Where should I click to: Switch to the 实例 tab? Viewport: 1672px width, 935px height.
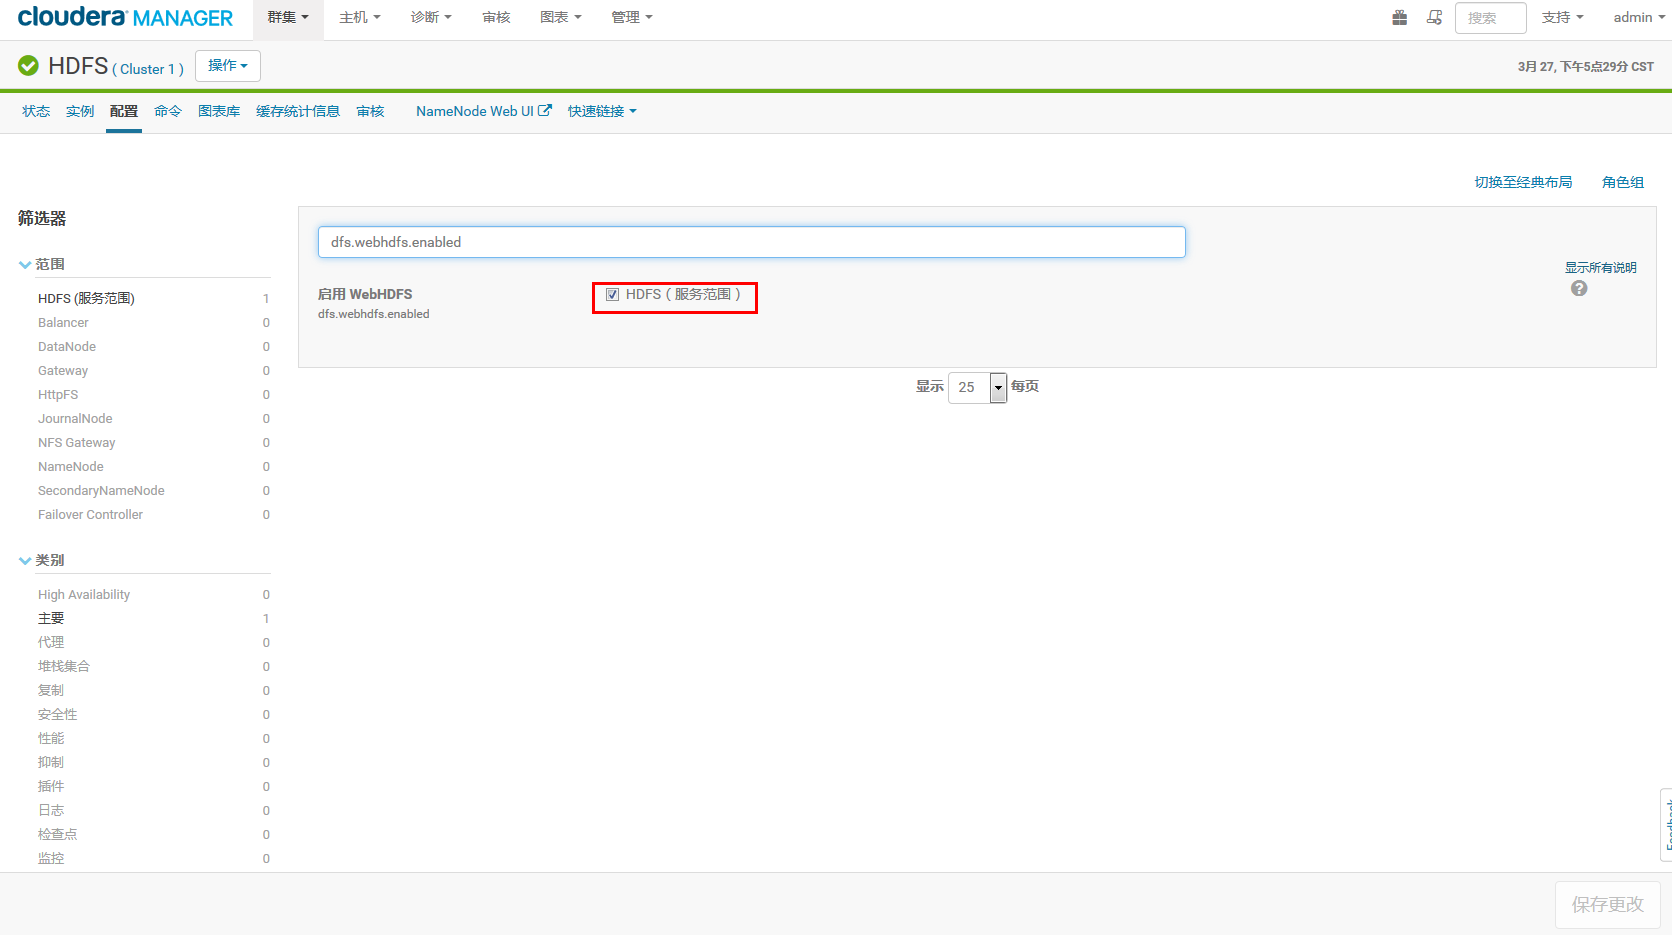pos(79,111)
